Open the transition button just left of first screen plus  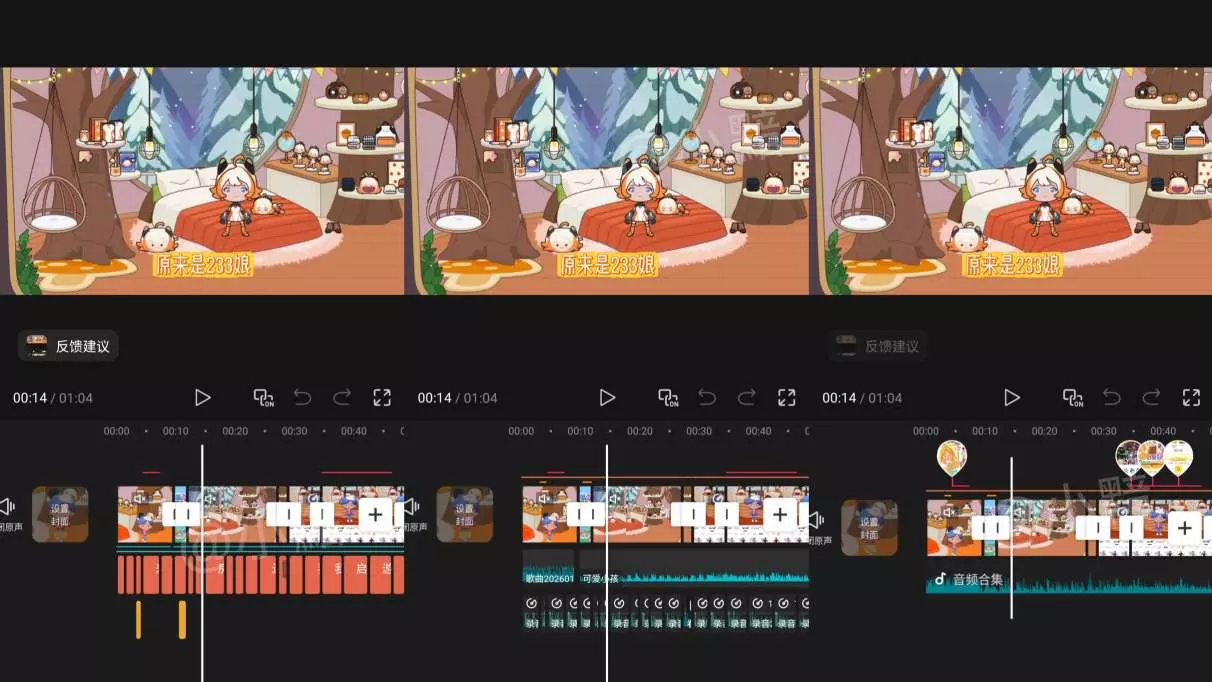coord(322,514)
